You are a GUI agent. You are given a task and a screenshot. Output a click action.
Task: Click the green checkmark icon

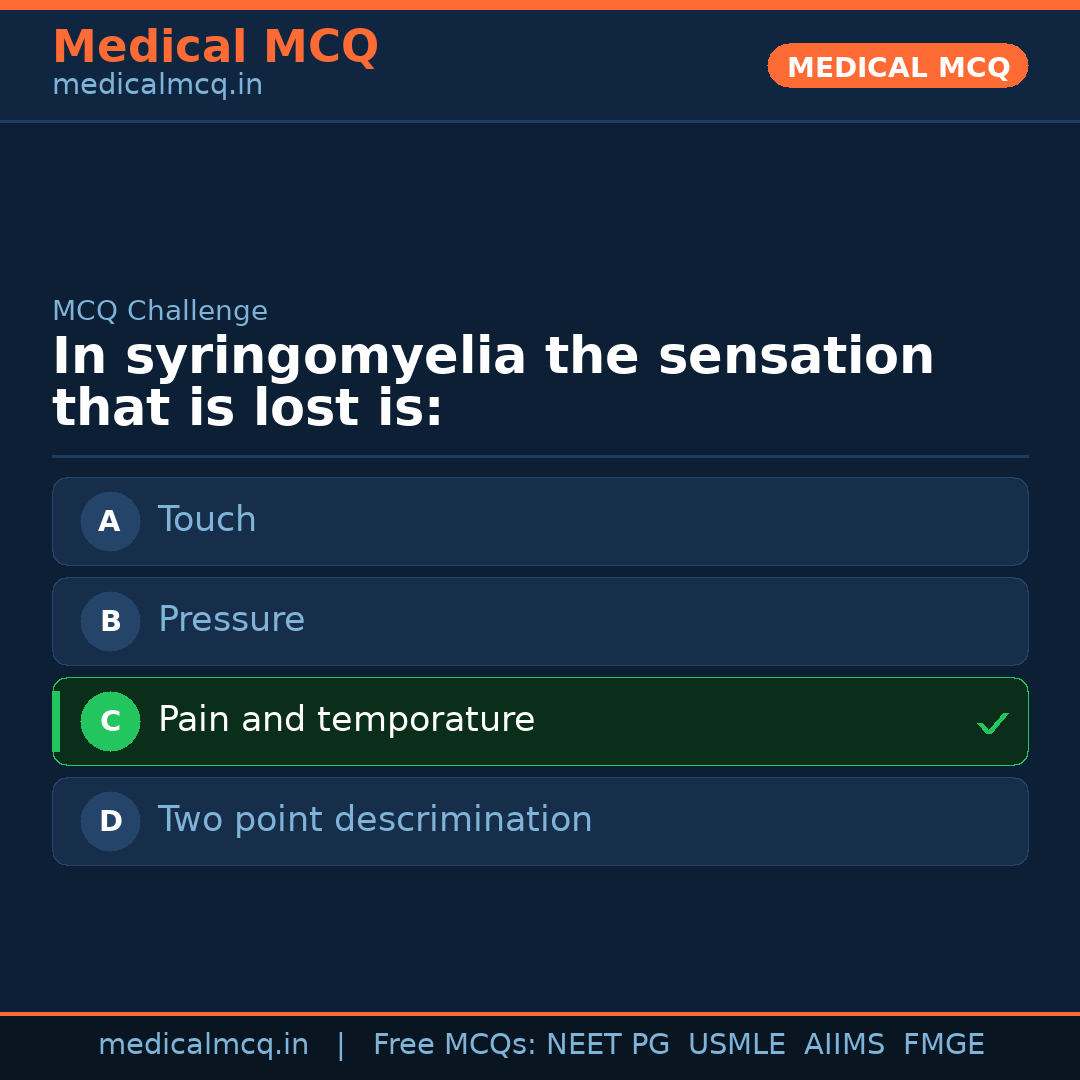coord(992,723)
